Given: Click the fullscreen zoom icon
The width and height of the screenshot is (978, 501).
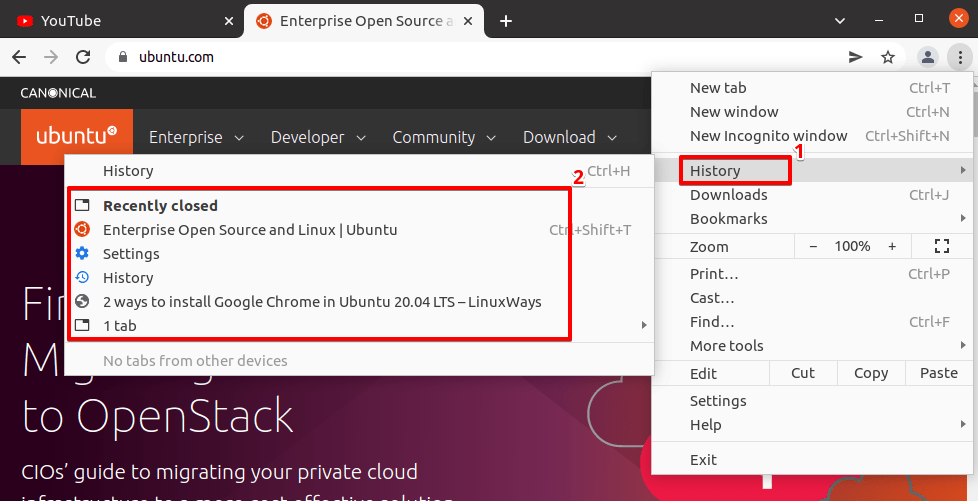Looking at the screenshot, I should [942, 246].
